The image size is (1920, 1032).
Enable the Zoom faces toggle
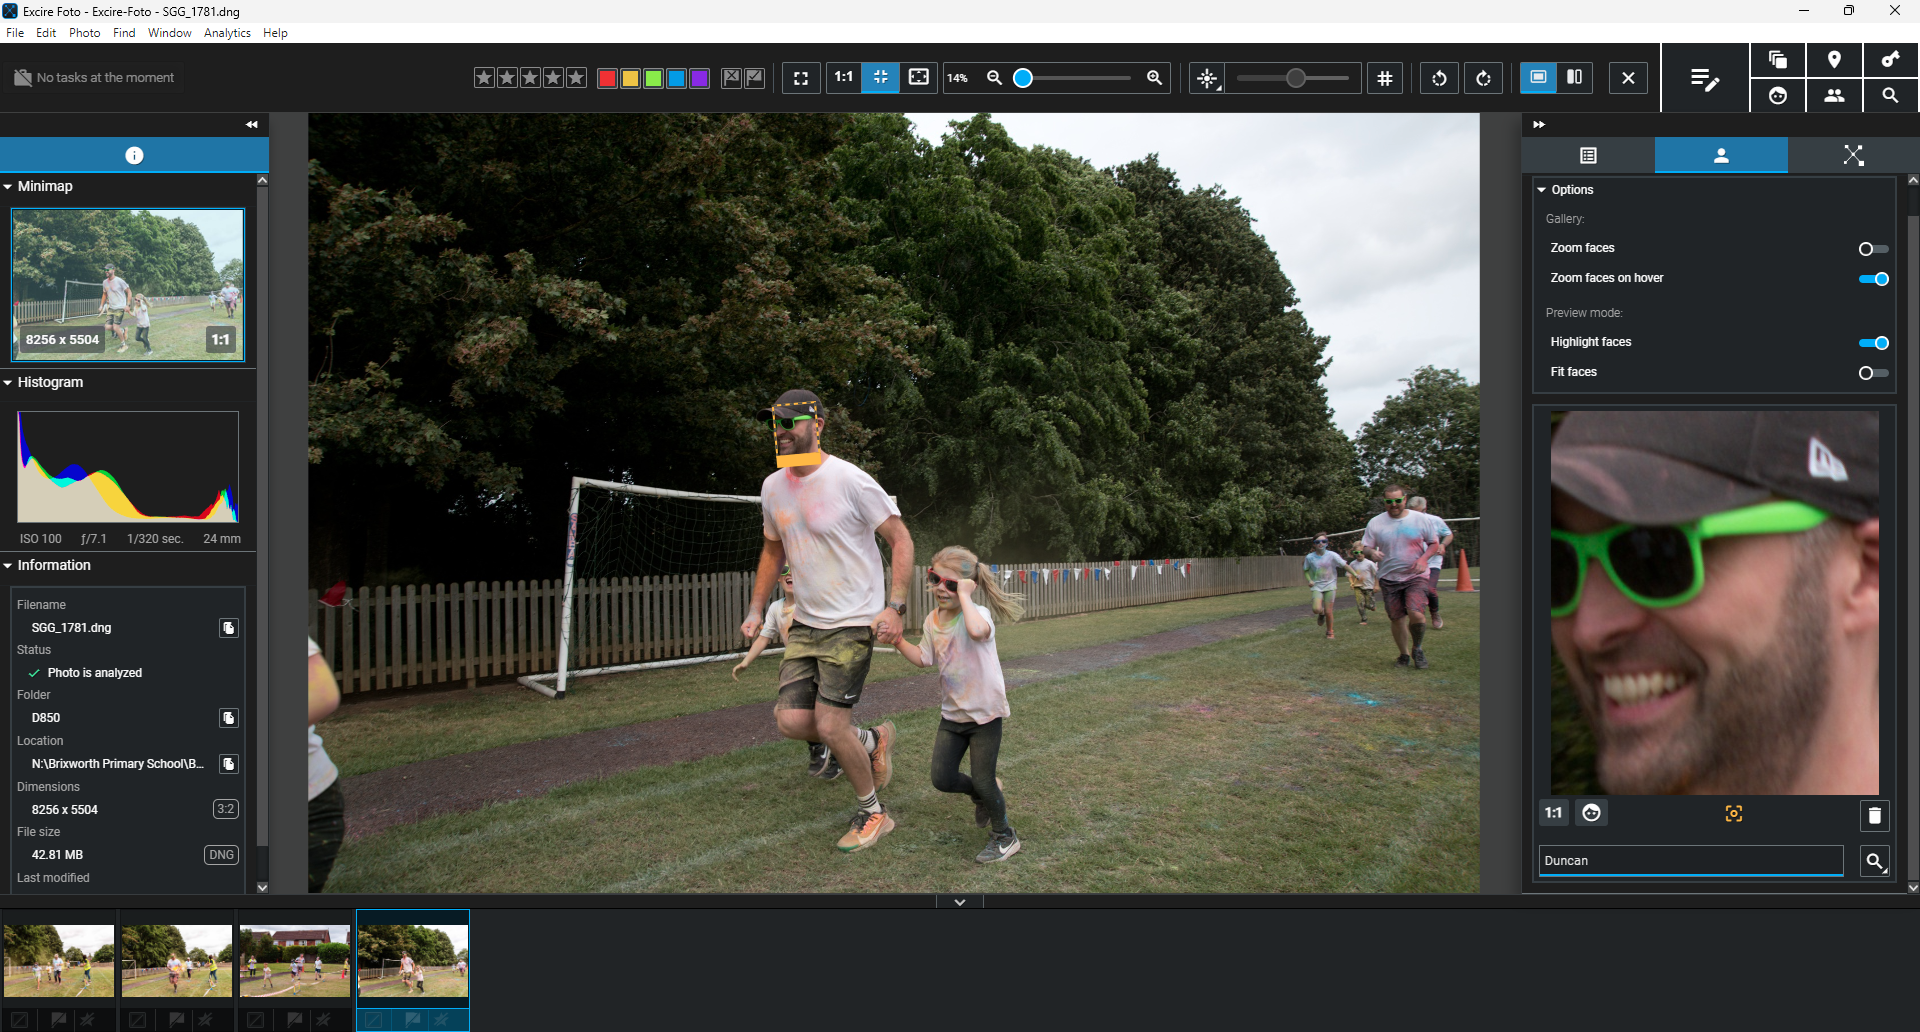point(1873,249)
